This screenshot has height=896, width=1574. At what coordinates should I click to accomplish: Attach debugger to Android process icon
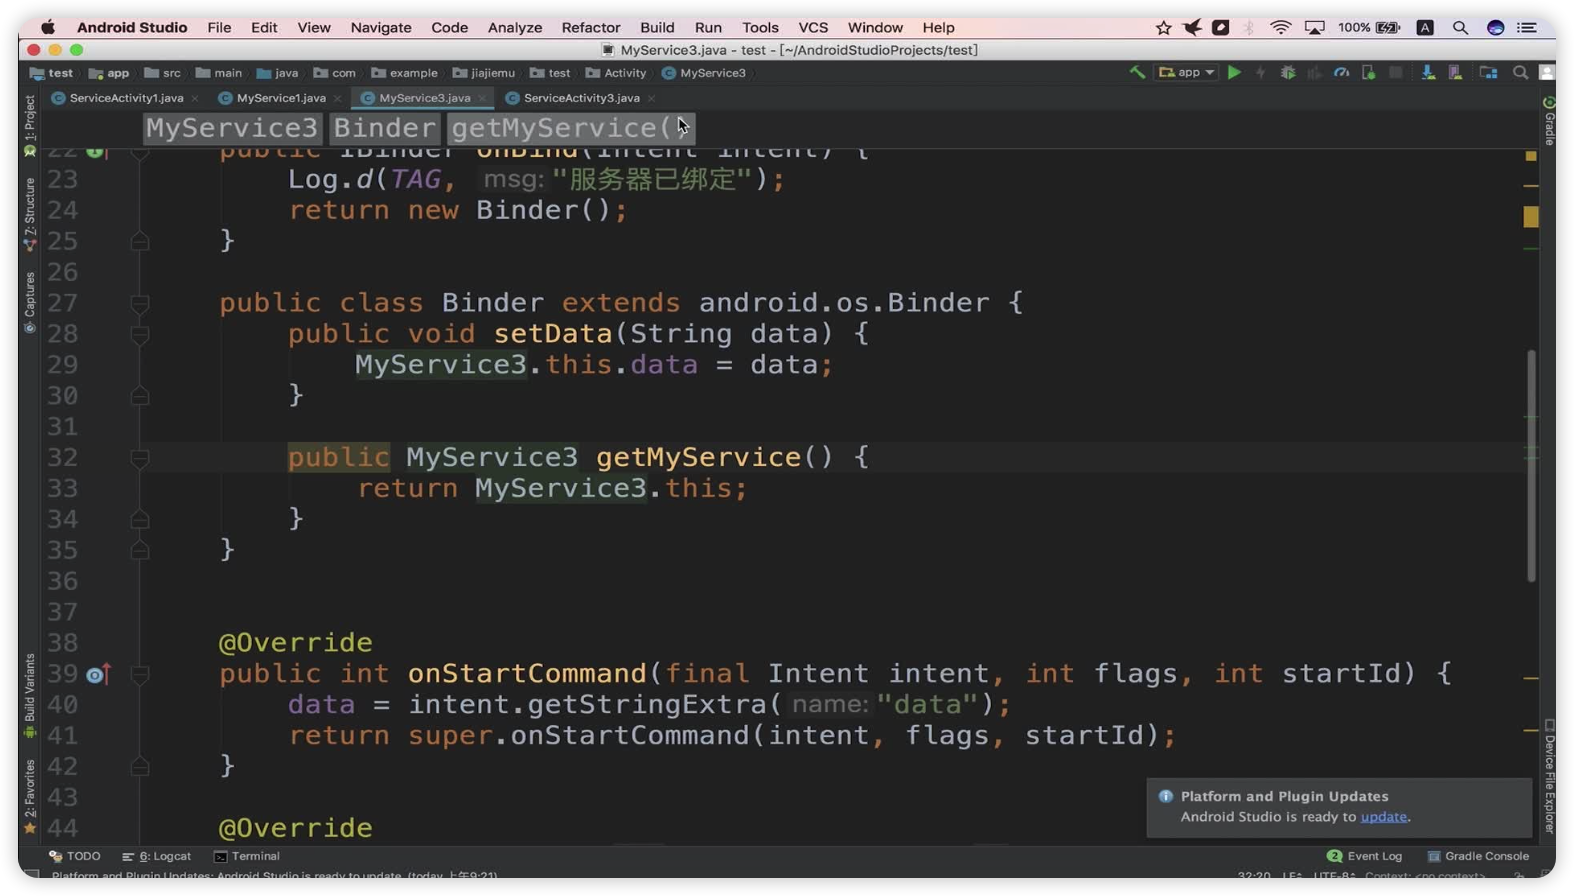pos(1368,72)
